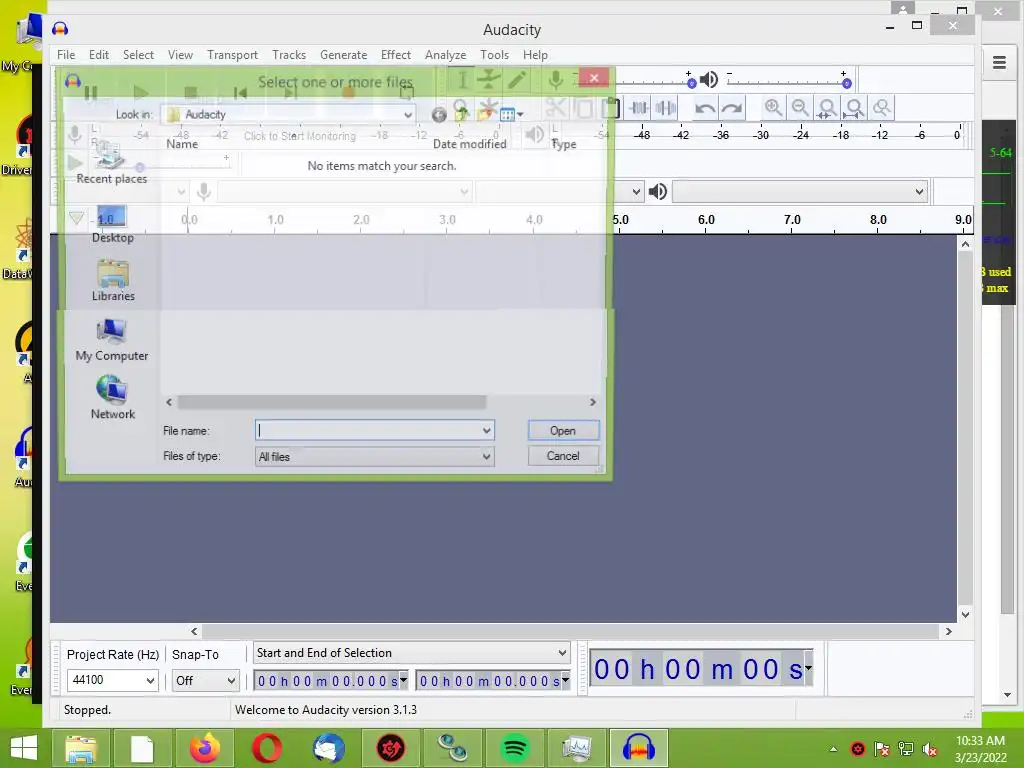This screenshot has height=768, width=1024.
Task: Open the Tracks menu
Action: click(289, 55)
